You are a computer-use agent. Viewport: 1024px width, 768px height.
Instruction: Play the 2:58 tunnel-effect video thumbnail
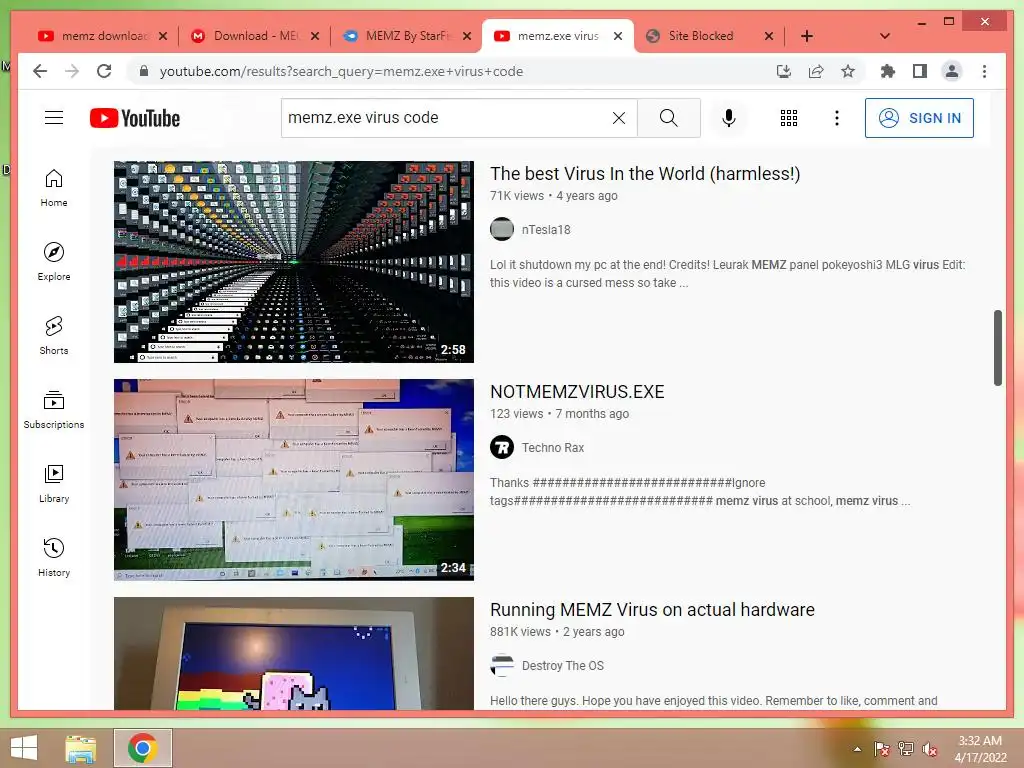pos(294,262)
